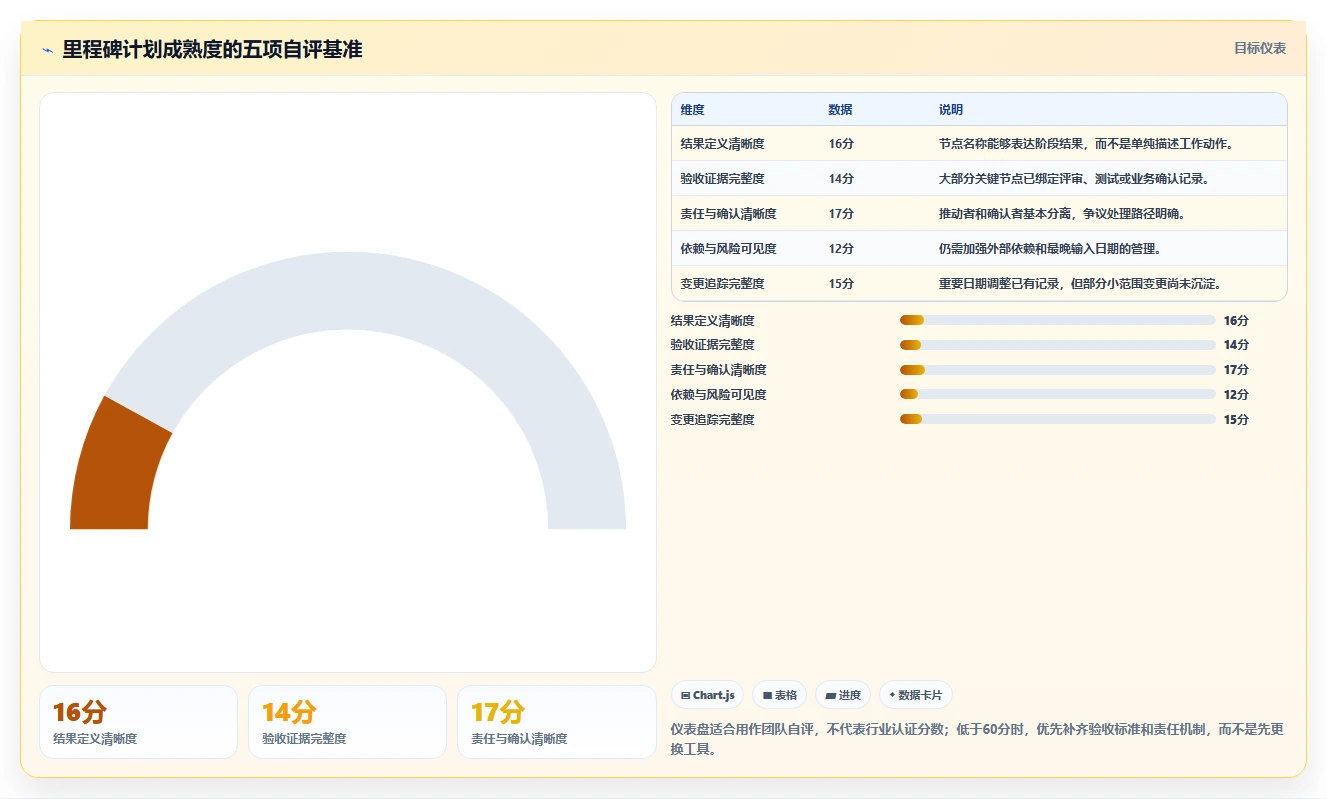
Task: Click the lightning icon beside the page title
Action: click(48, 50)
